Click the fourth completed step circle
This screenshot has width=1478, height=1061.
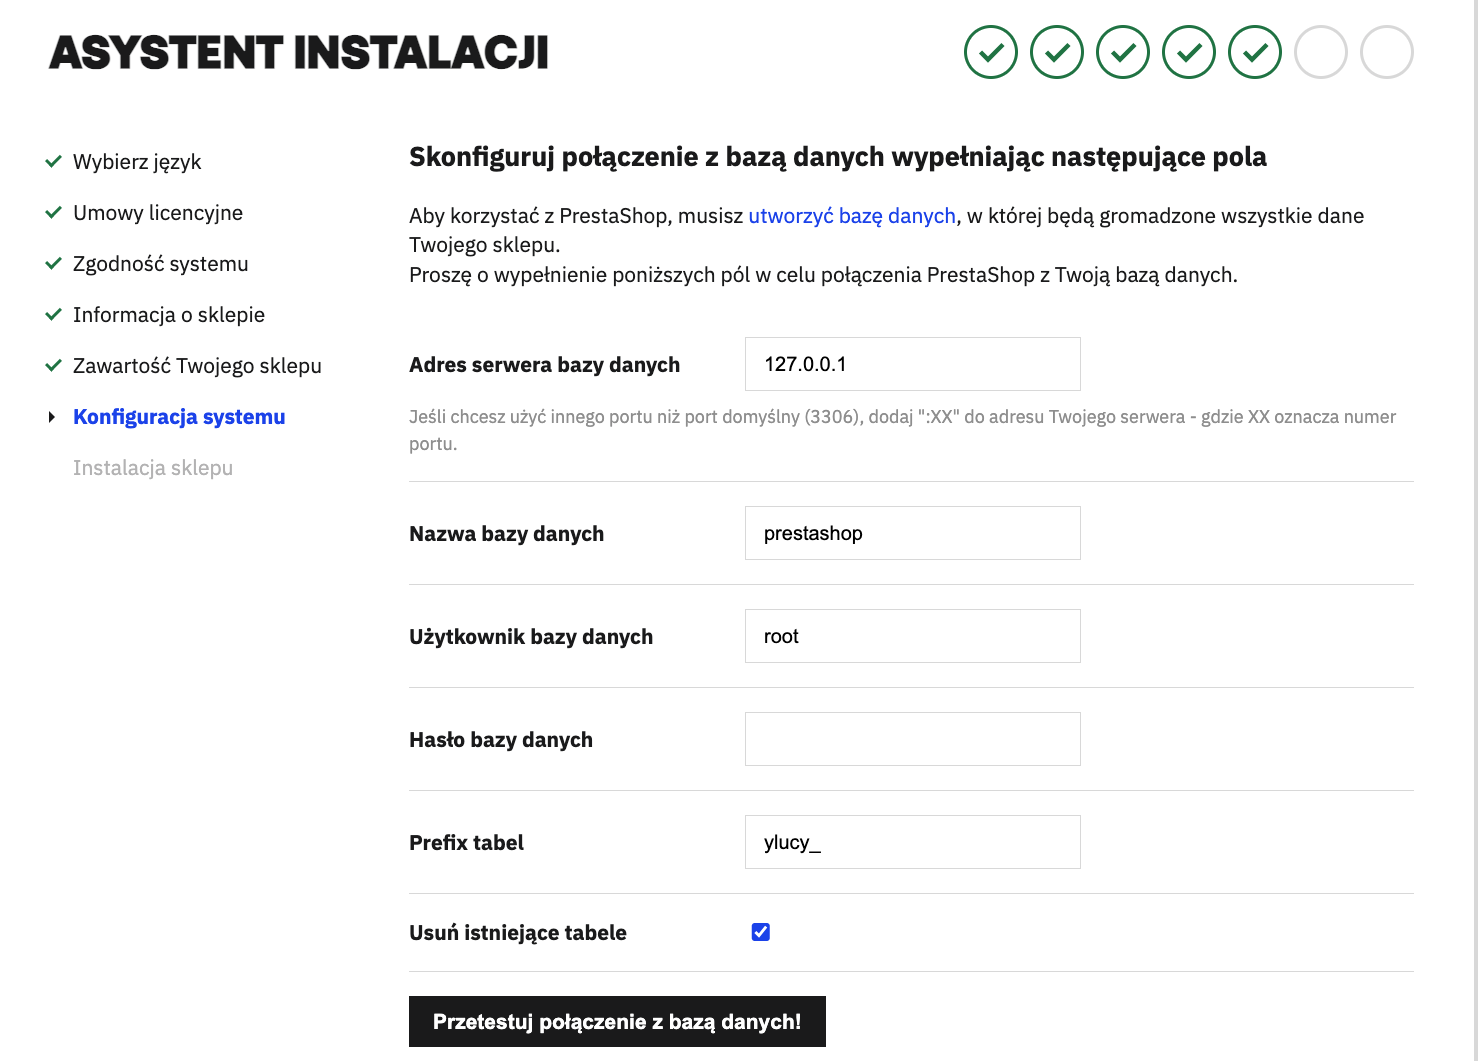pos(1189,52)
